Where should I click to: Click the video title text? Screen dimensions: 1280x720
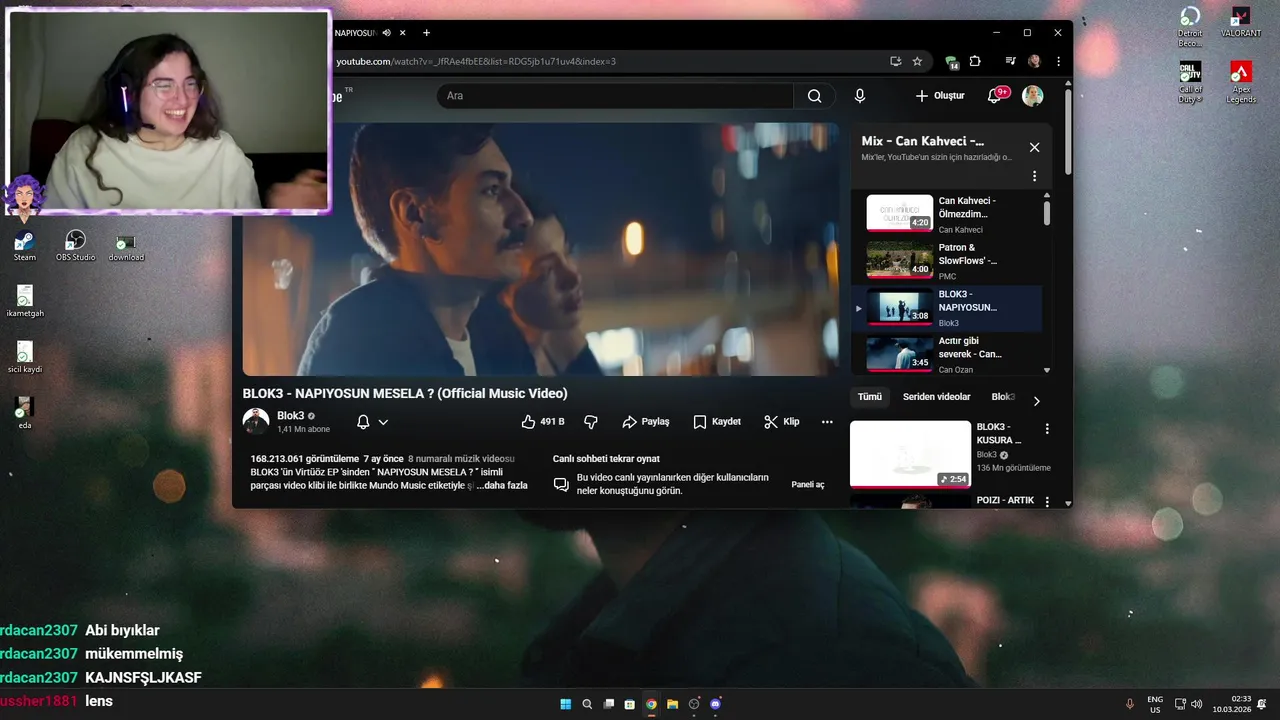pos(405,393)
